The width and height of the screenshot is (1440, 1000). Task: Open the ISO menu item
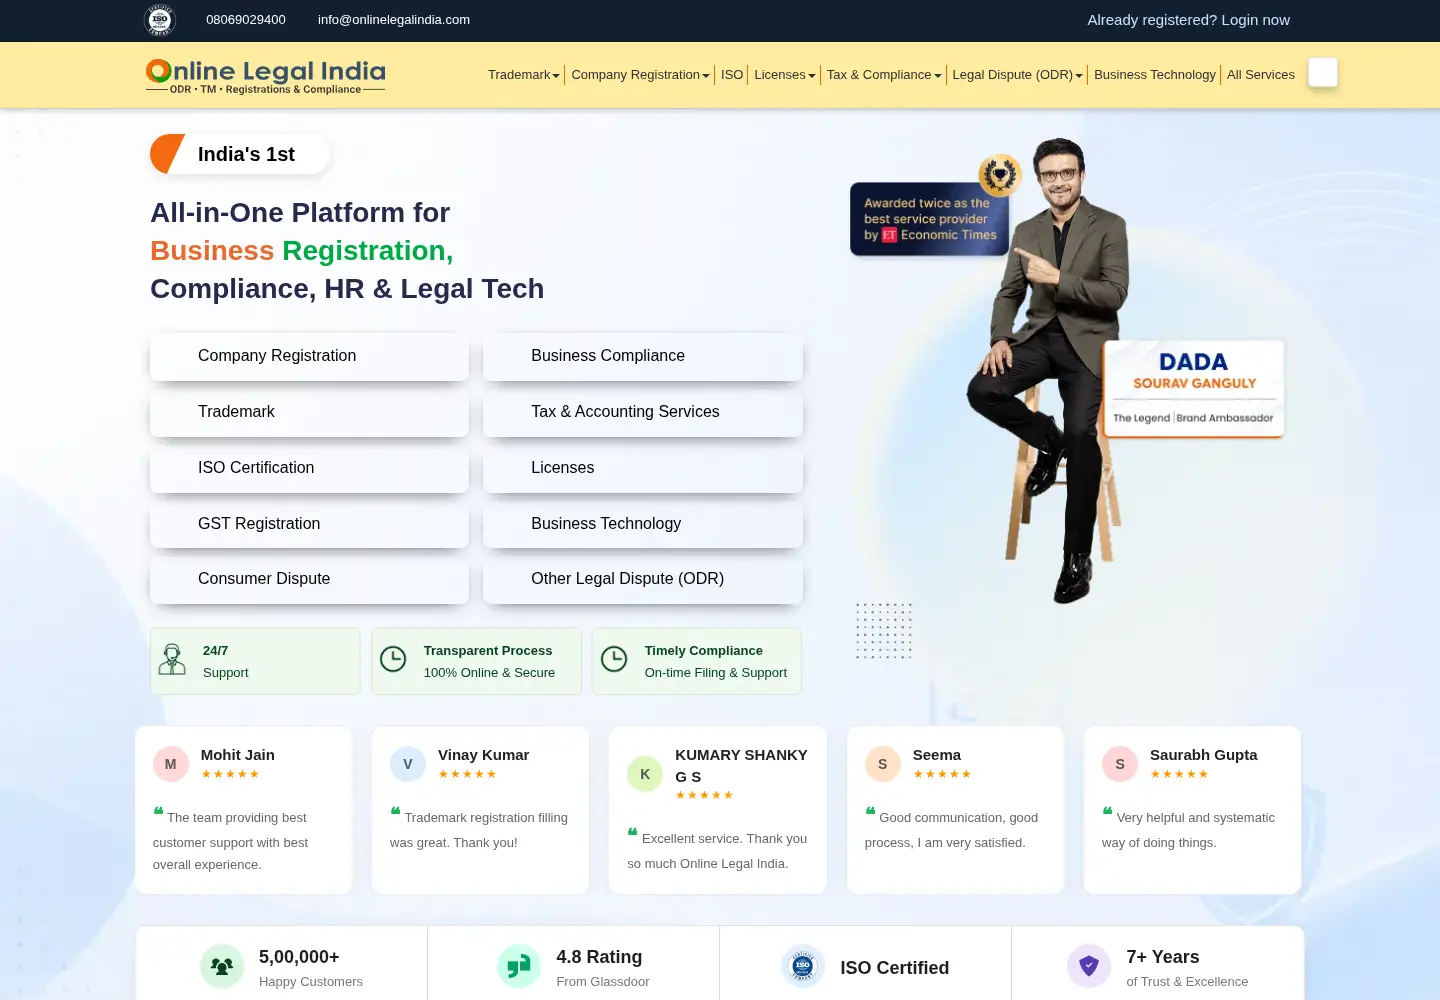732,75
